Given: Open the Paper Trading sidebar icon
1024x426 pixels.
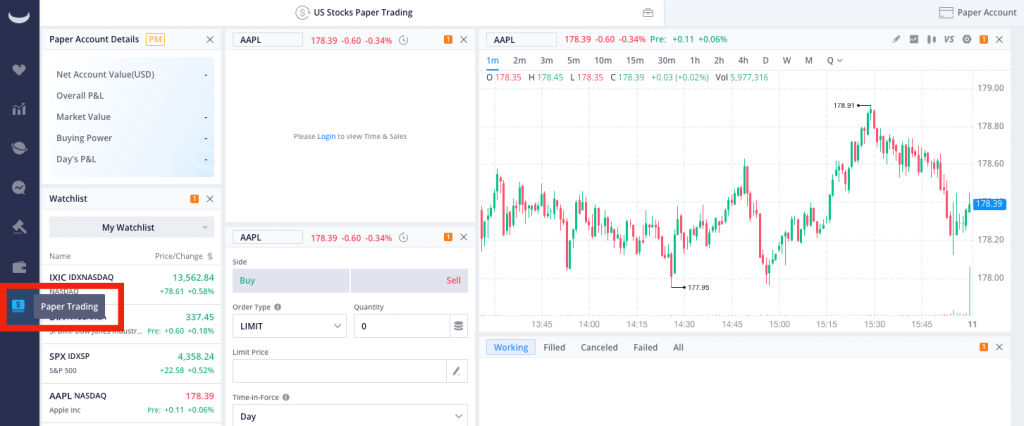Looking at the screenshot, I should coord(18,306).
